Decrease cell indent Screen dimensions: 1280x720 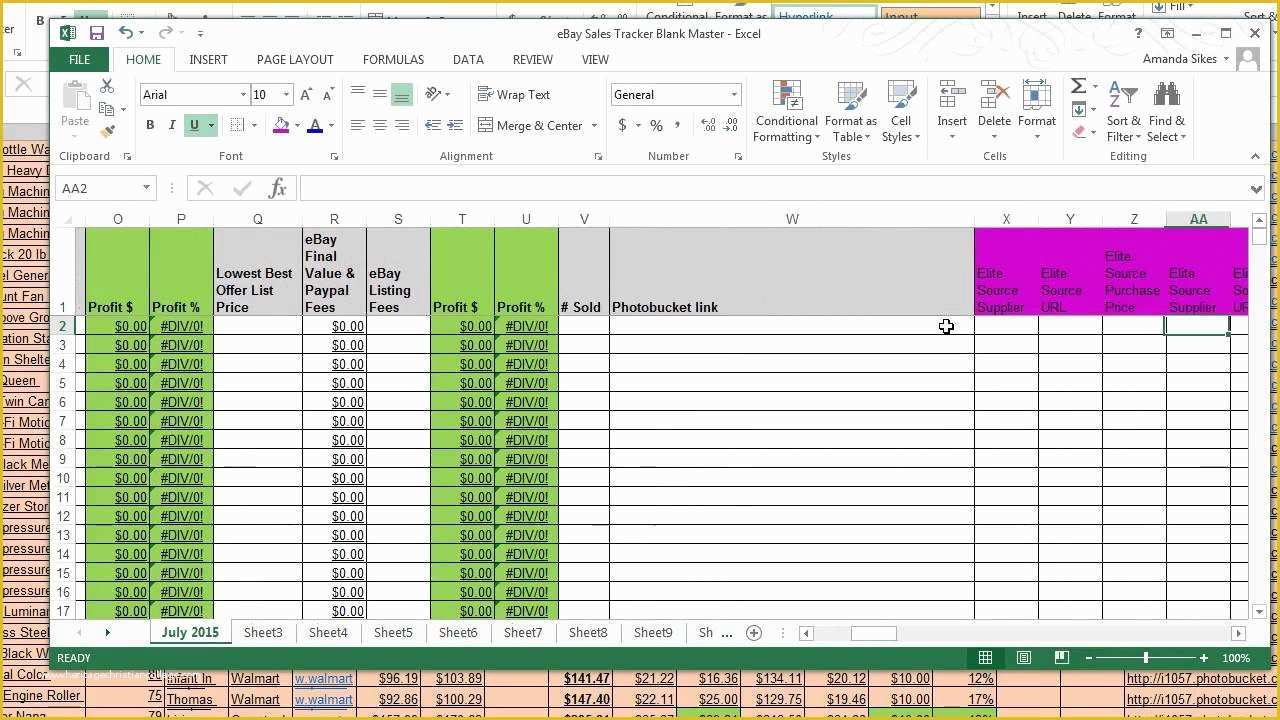[433, 125]
